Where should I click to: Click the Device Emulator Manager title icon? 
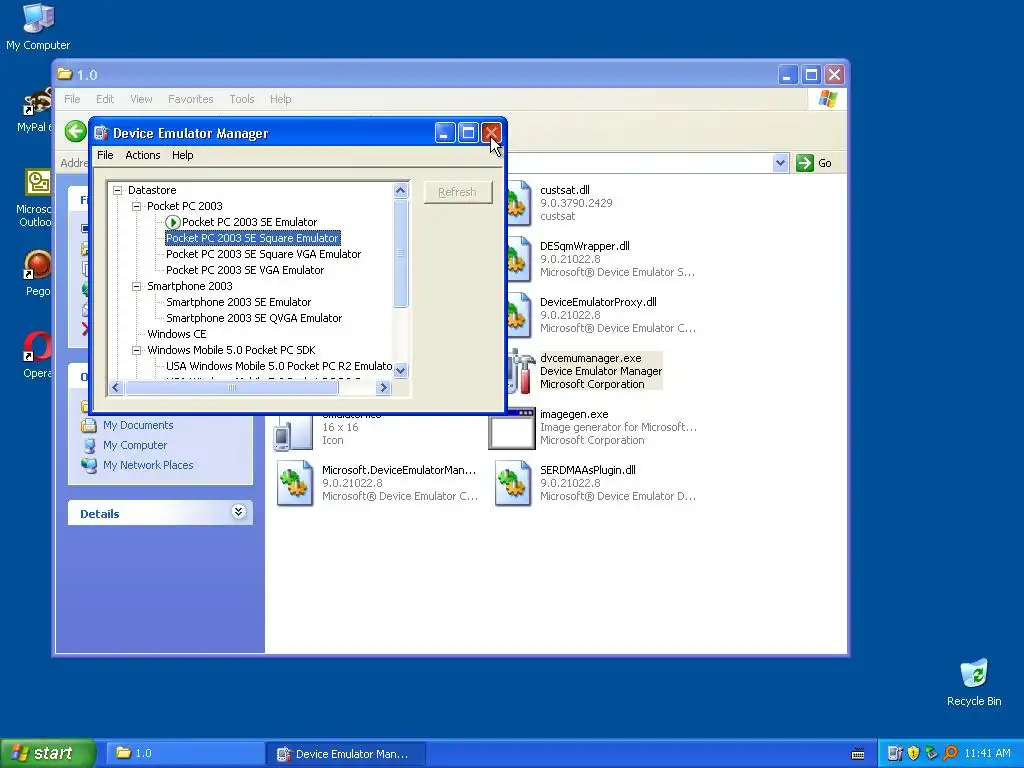(x=101, y=133)
